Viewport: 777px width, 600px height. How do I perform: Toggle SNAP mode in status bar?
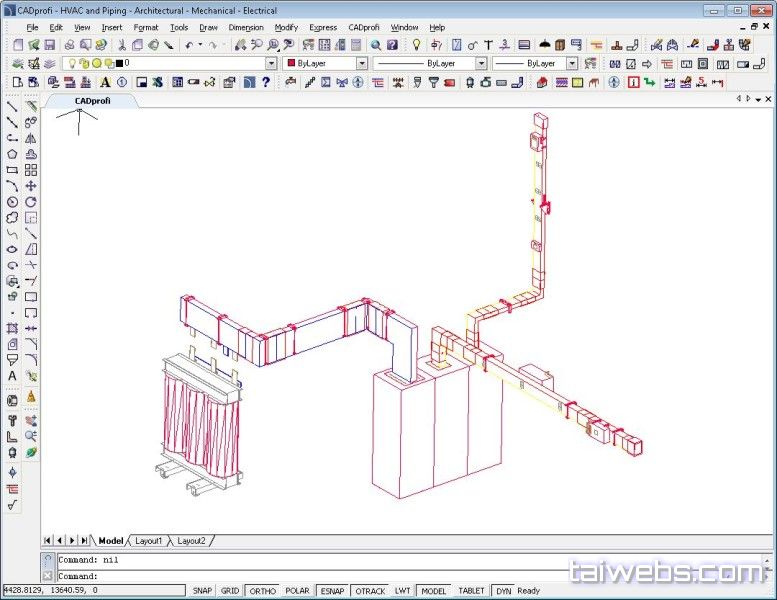tap(203, 591)
